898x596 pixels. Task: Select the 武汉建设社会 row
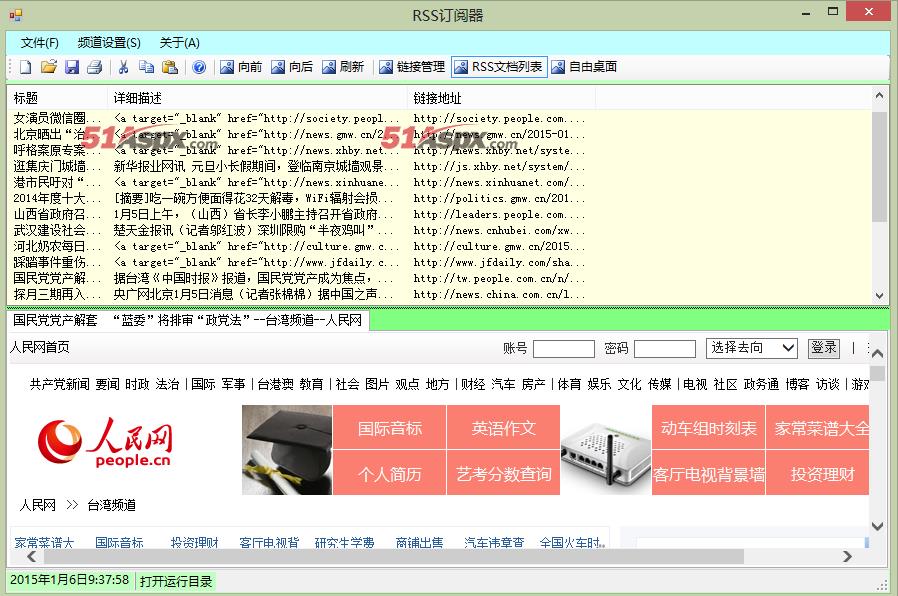(x=299, y=231)
